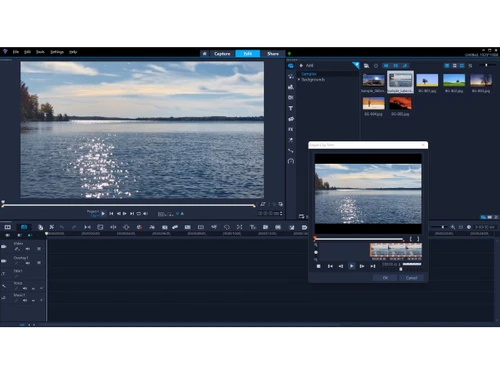Click the Undo arrow in timeline toolbar
The image size is (500, 375).
tap(62, 227)
